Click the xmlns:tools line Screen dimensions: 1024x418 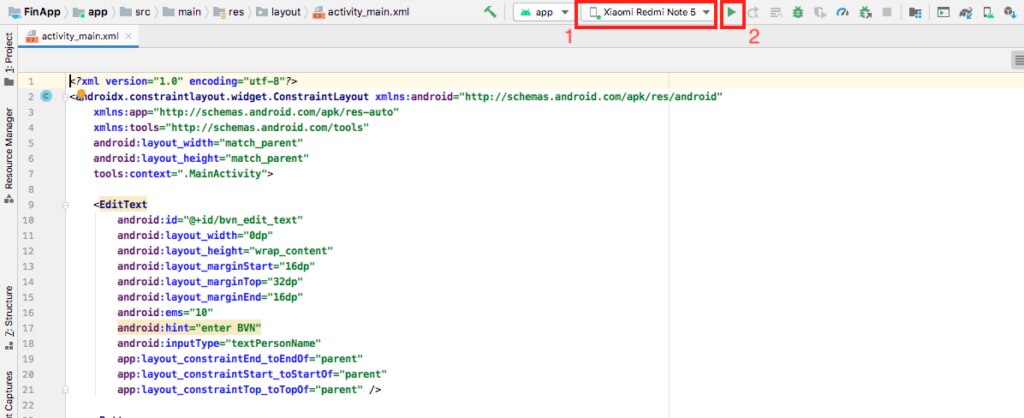[231, 127]
